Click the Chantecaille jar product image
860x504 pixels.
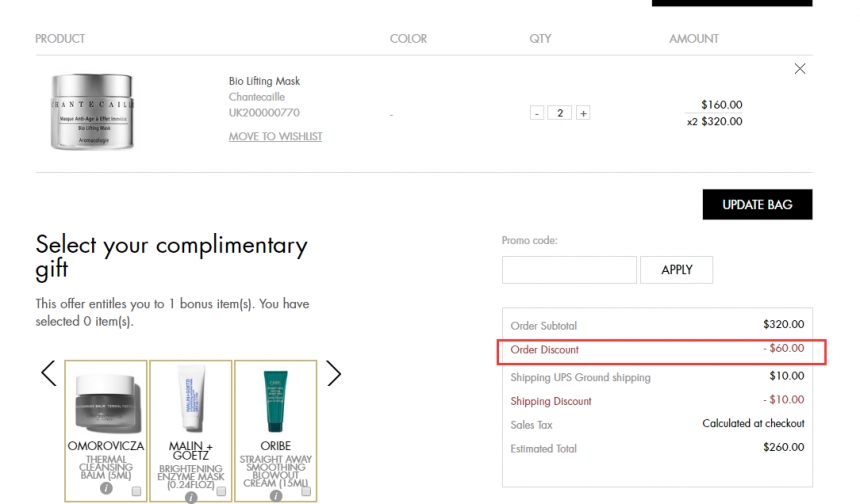[x=91, y=111]
